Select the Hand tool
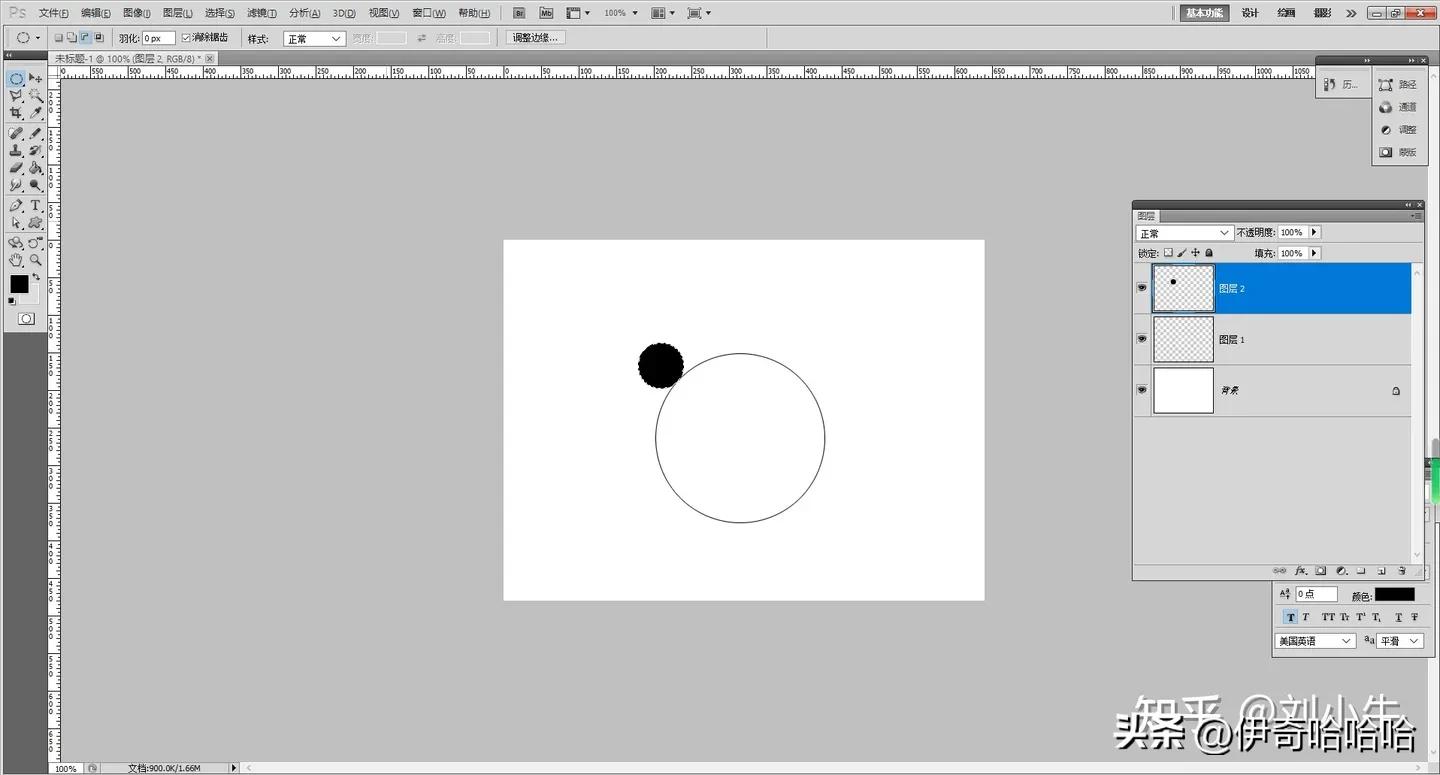1440x775 pixels. [x=16, y=260]
